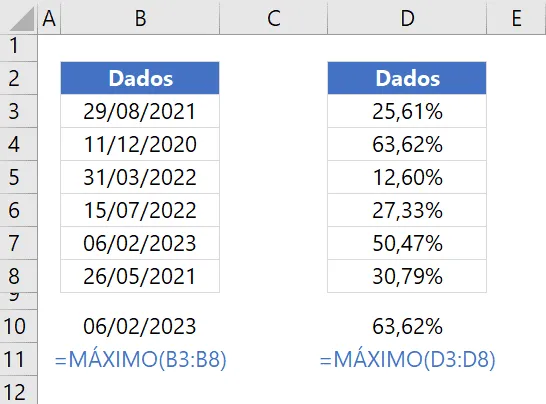Select column B header
This screenshot has height=404, width=546.
pos(140,17)
